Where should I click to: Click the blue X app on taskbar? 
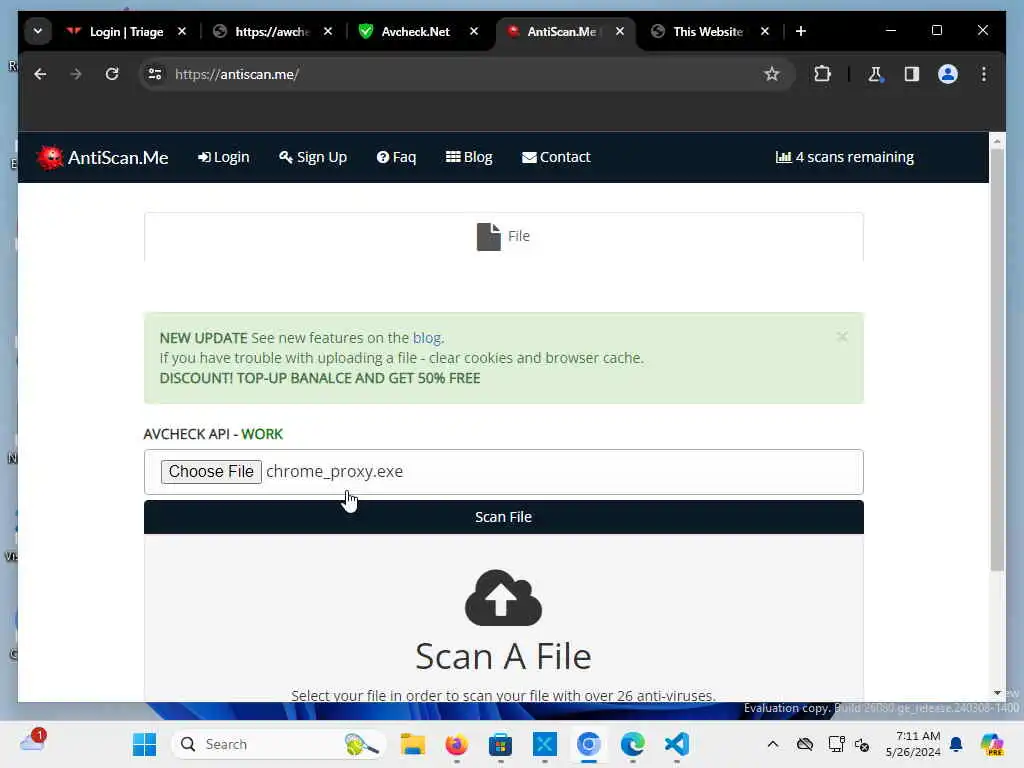[544, 744]
